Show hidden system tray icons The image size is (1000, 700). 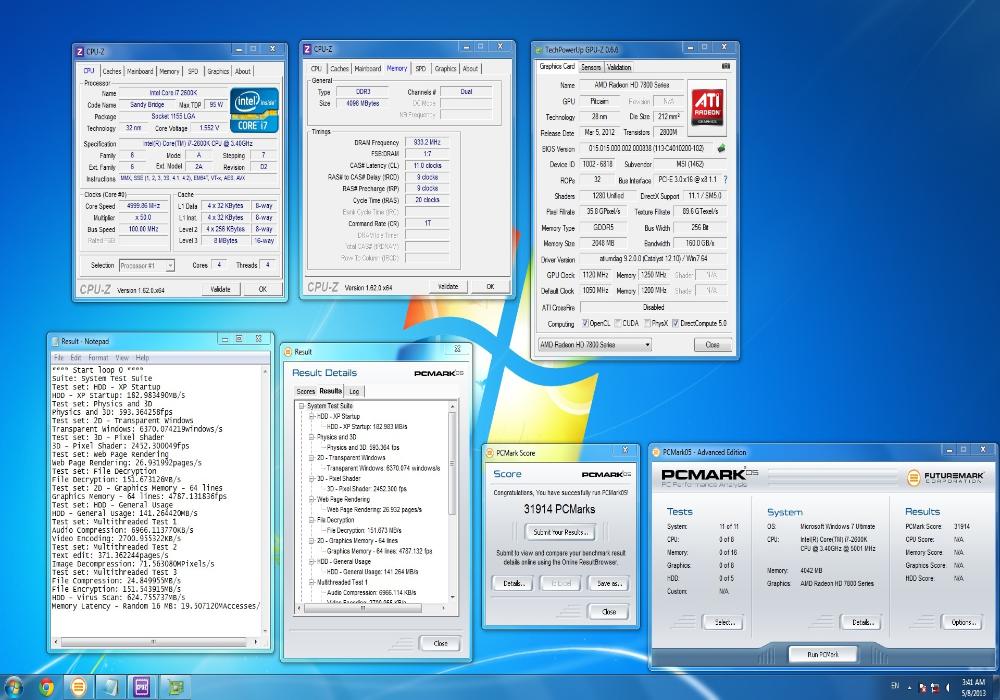(x=909, y=688)
